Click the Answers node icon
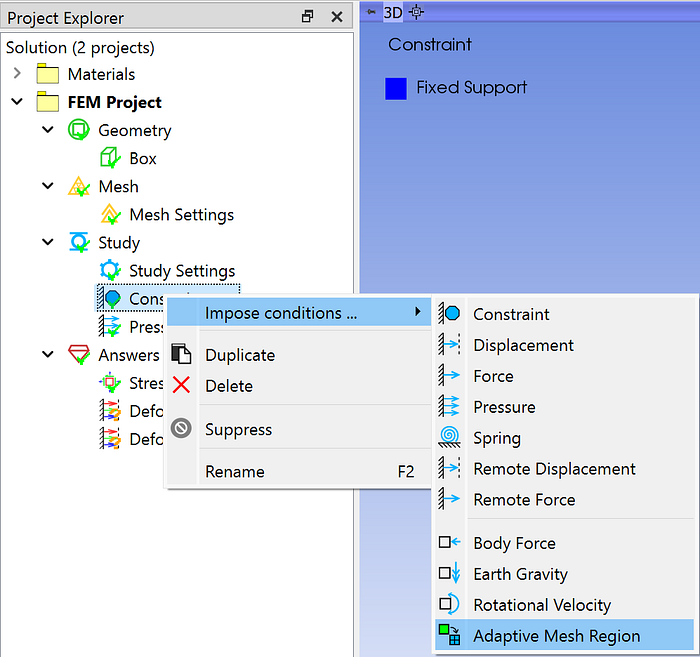This screenshot has width=700, height=657. point(79,354)
